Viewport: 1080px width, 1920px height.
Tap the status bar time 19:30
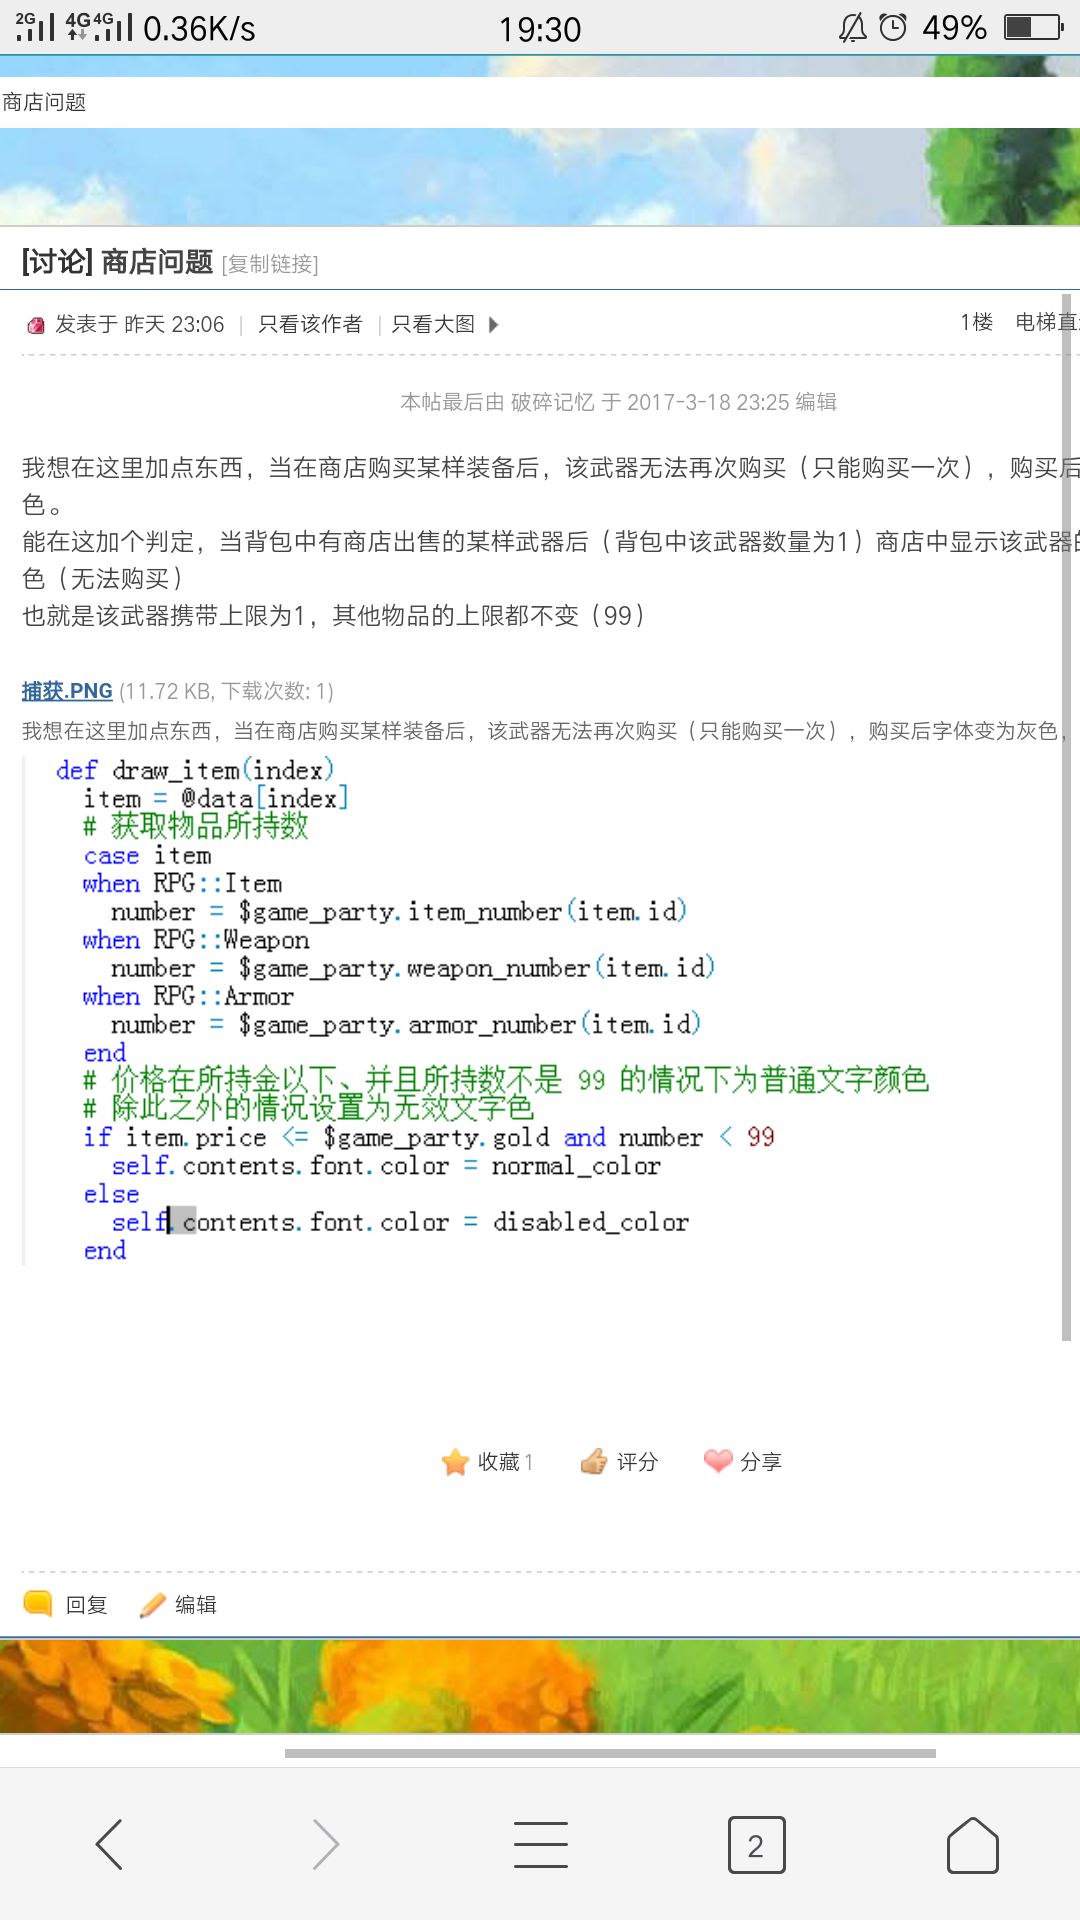pyautogui.click(x=540, y=29)
